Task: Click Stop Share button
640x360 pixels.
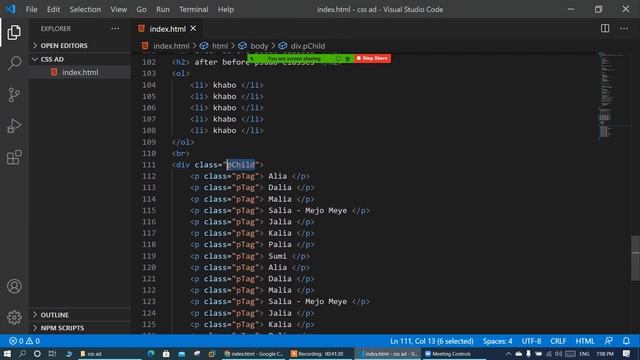Action: pos(372,58)
